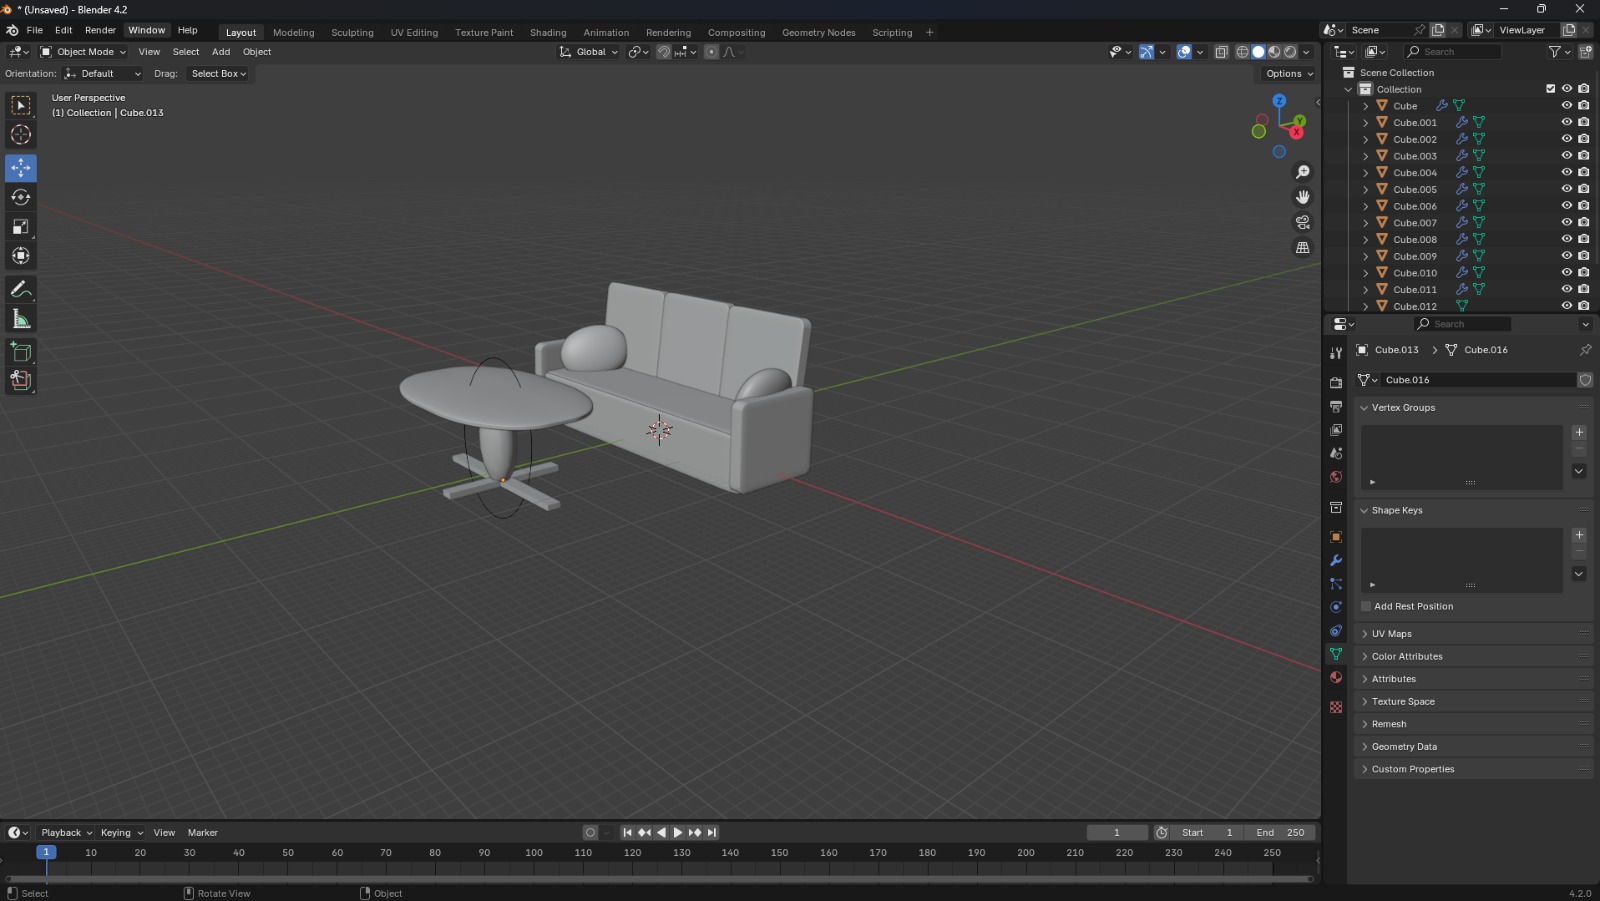Viewport: 1600px width, 901px height.
Task: Switch orthographic/perspective view icon
Action: (1303, 247)
